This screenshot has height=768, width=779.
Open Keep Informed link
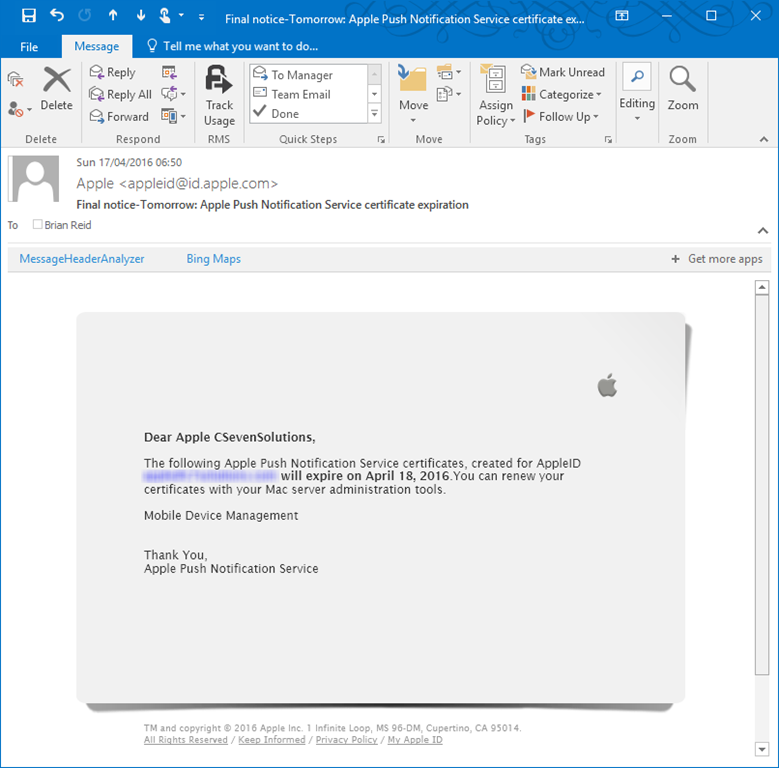[x=272, y=740]
